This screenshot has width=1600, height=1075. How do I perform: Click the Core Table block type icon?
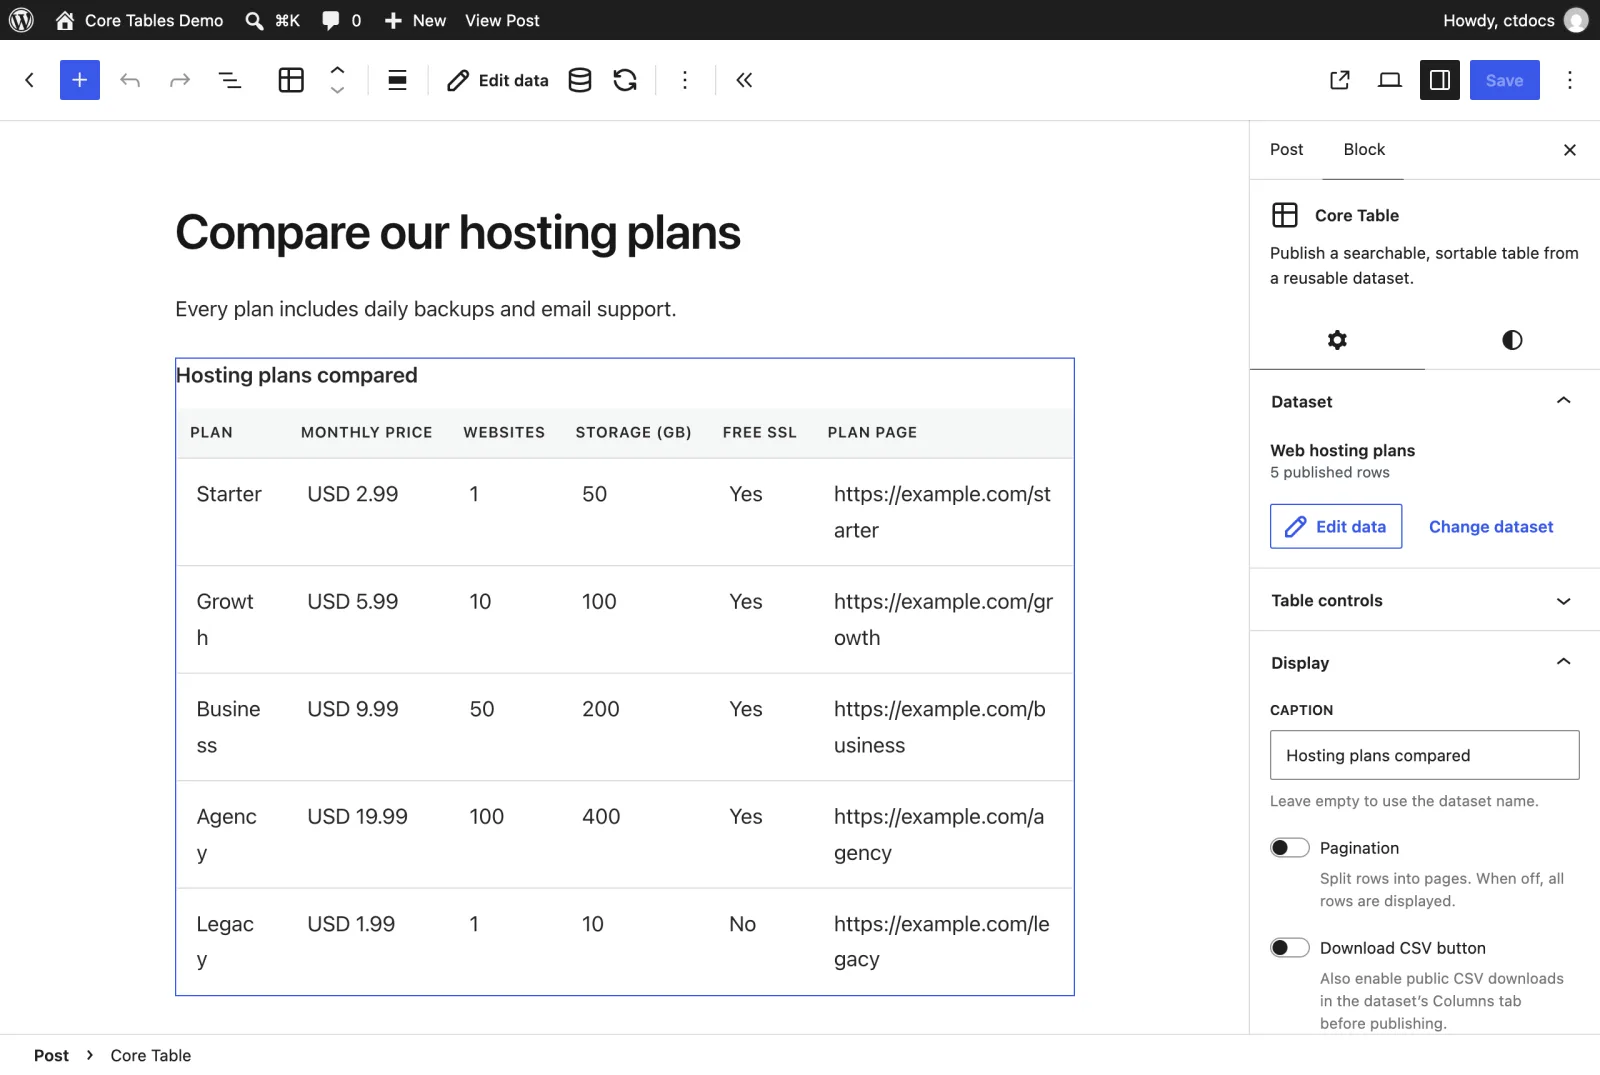pos(291,80)
